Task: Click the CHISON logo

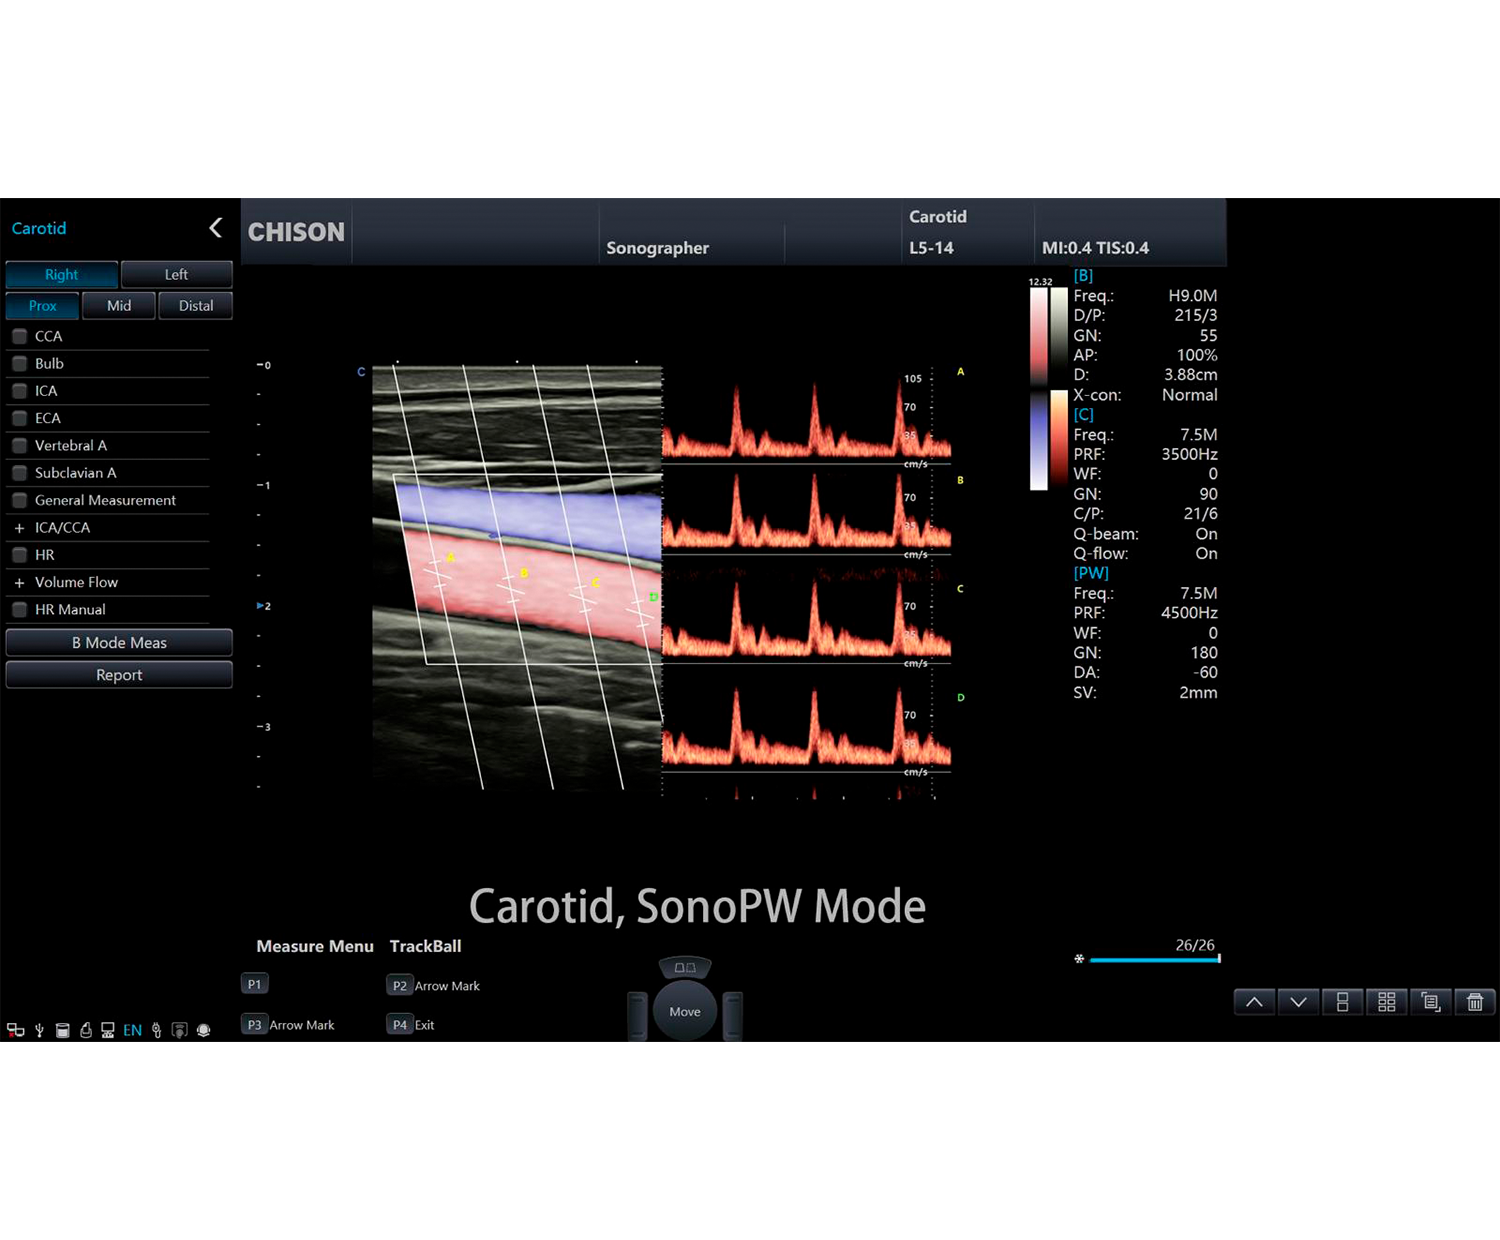Action: 296,232
